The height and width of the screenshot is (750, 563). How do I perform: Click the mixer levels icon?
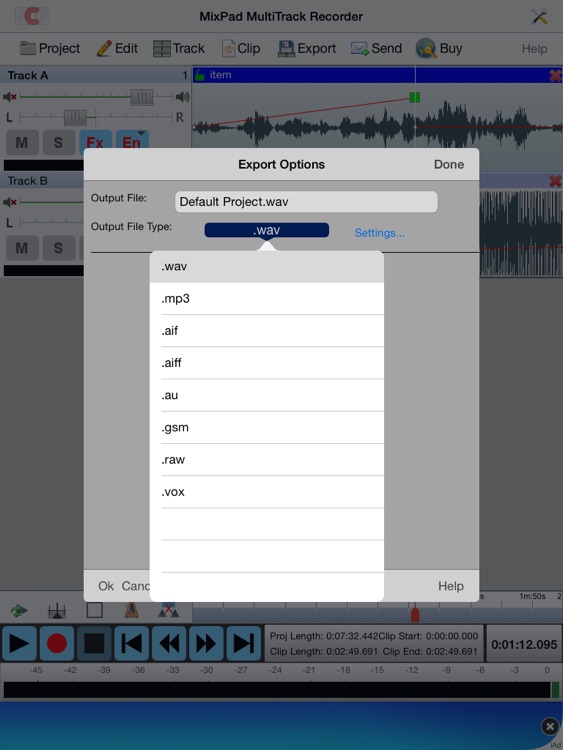click(56, 610)
